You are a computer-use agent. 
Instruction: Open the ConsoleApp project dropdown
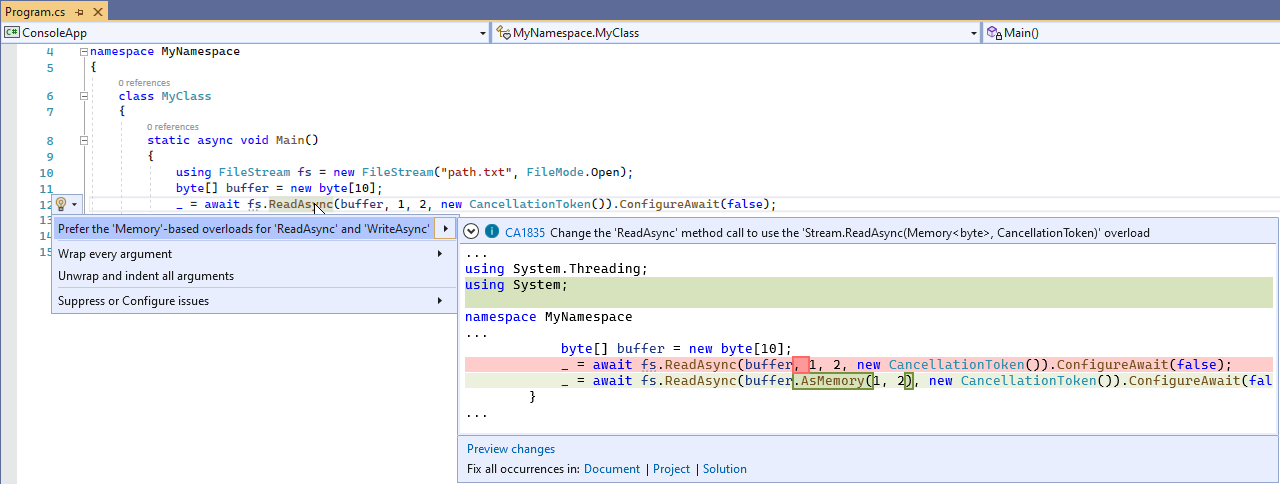[482, 33]
